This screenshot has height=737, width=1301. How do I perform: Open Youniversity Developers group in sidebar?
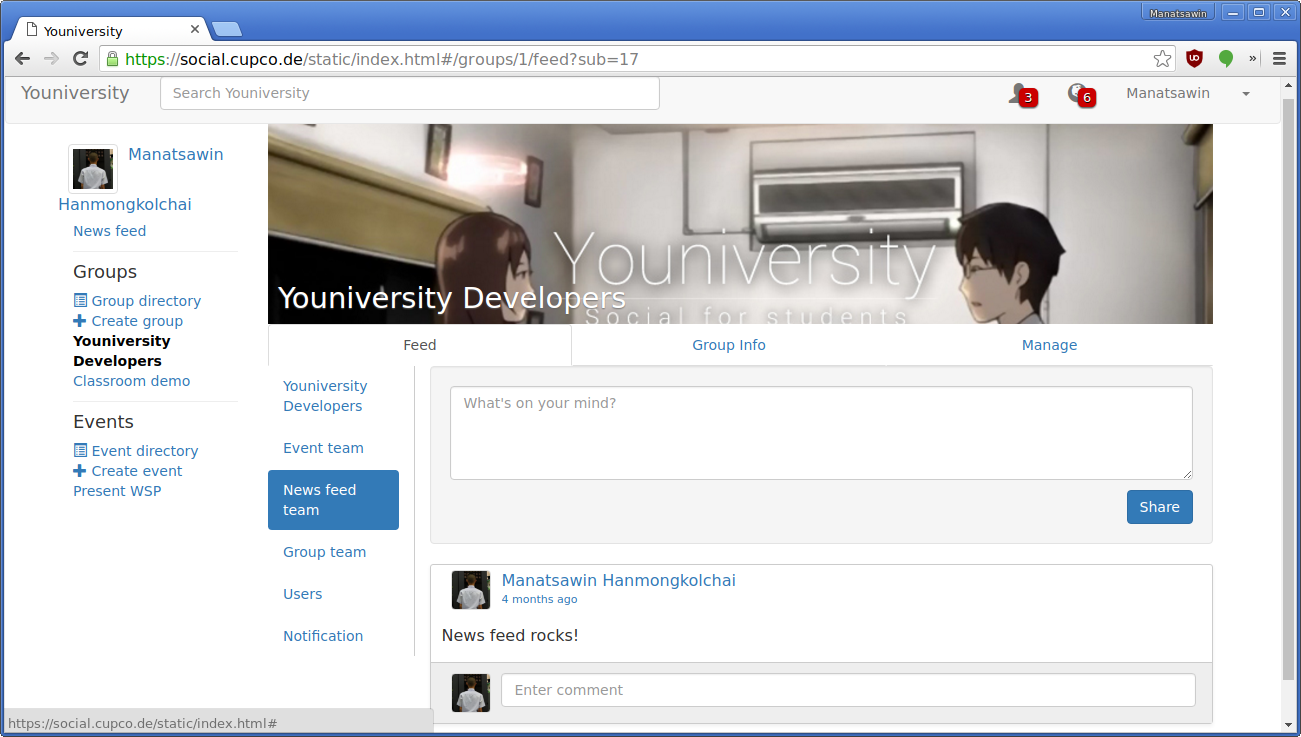[121, 351]
